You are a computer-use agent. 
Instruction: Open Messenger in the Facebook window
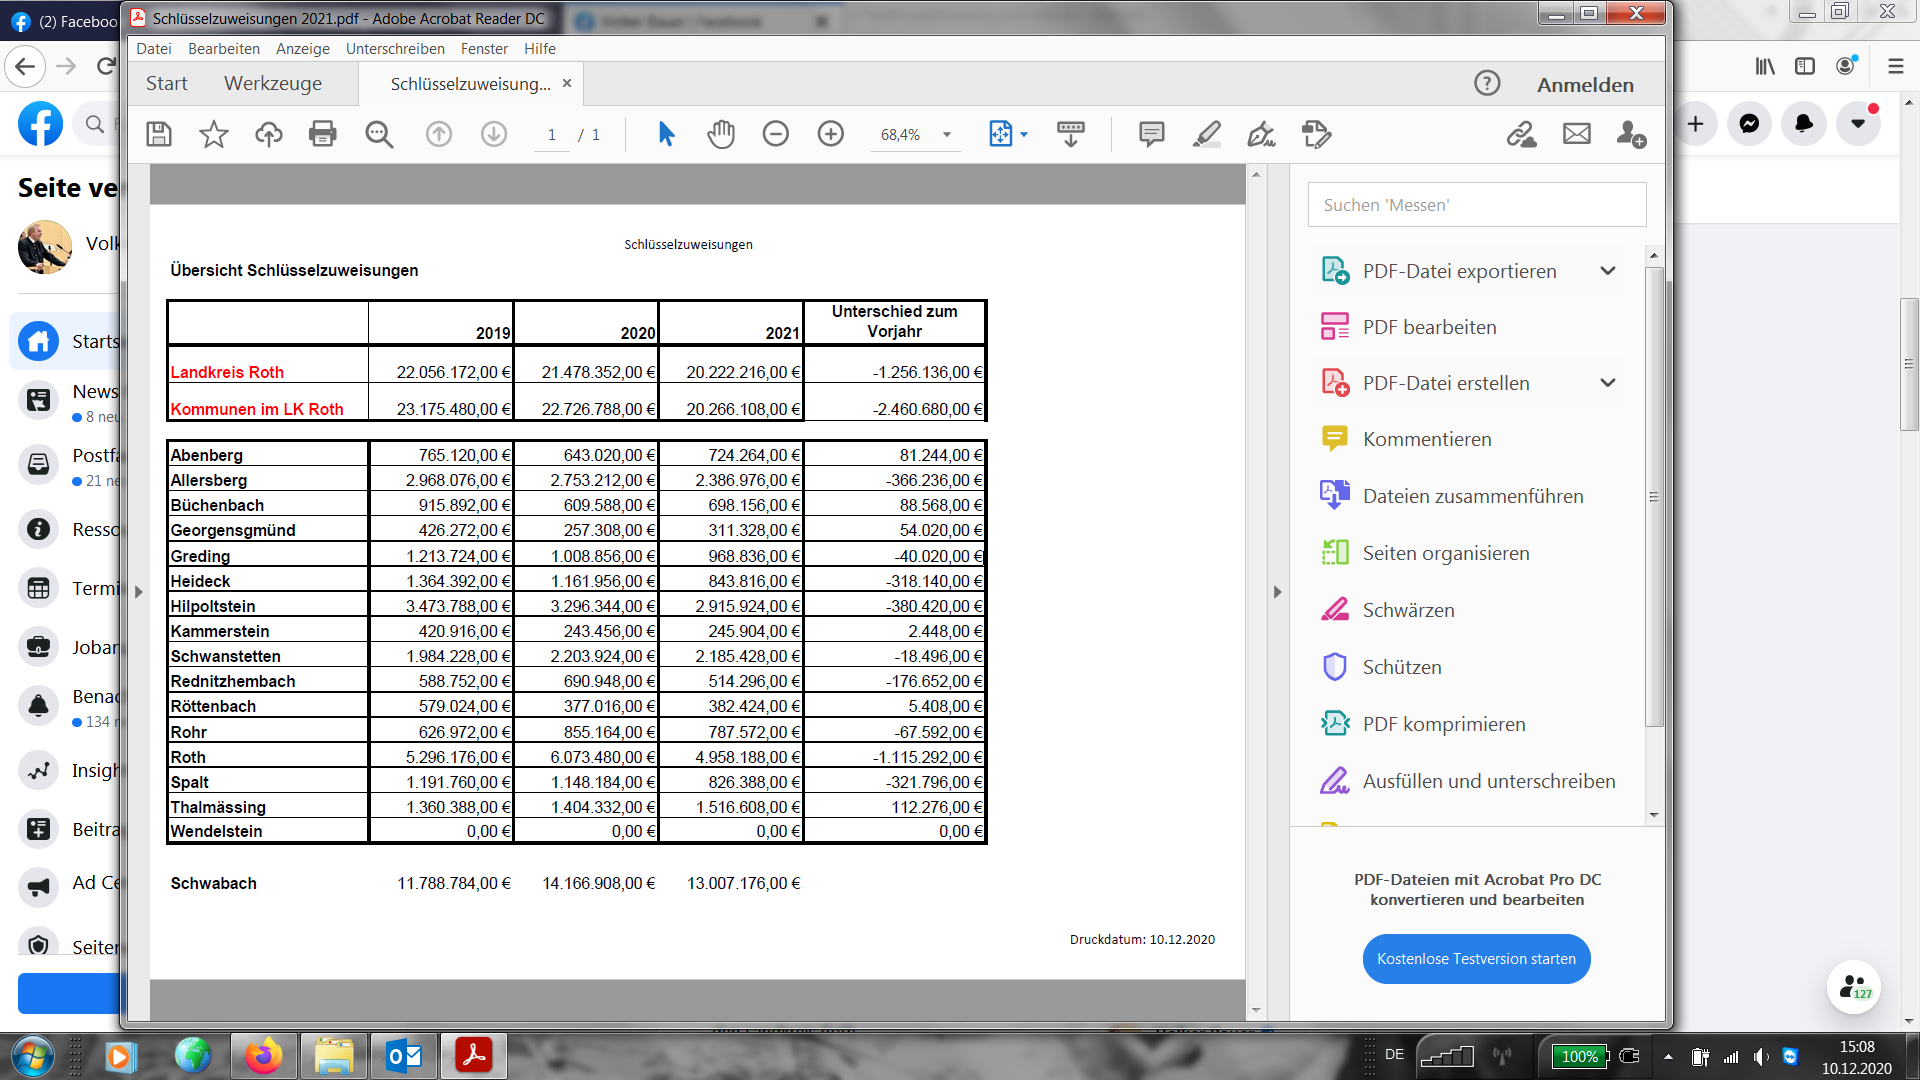click(x=1749, y=124)
